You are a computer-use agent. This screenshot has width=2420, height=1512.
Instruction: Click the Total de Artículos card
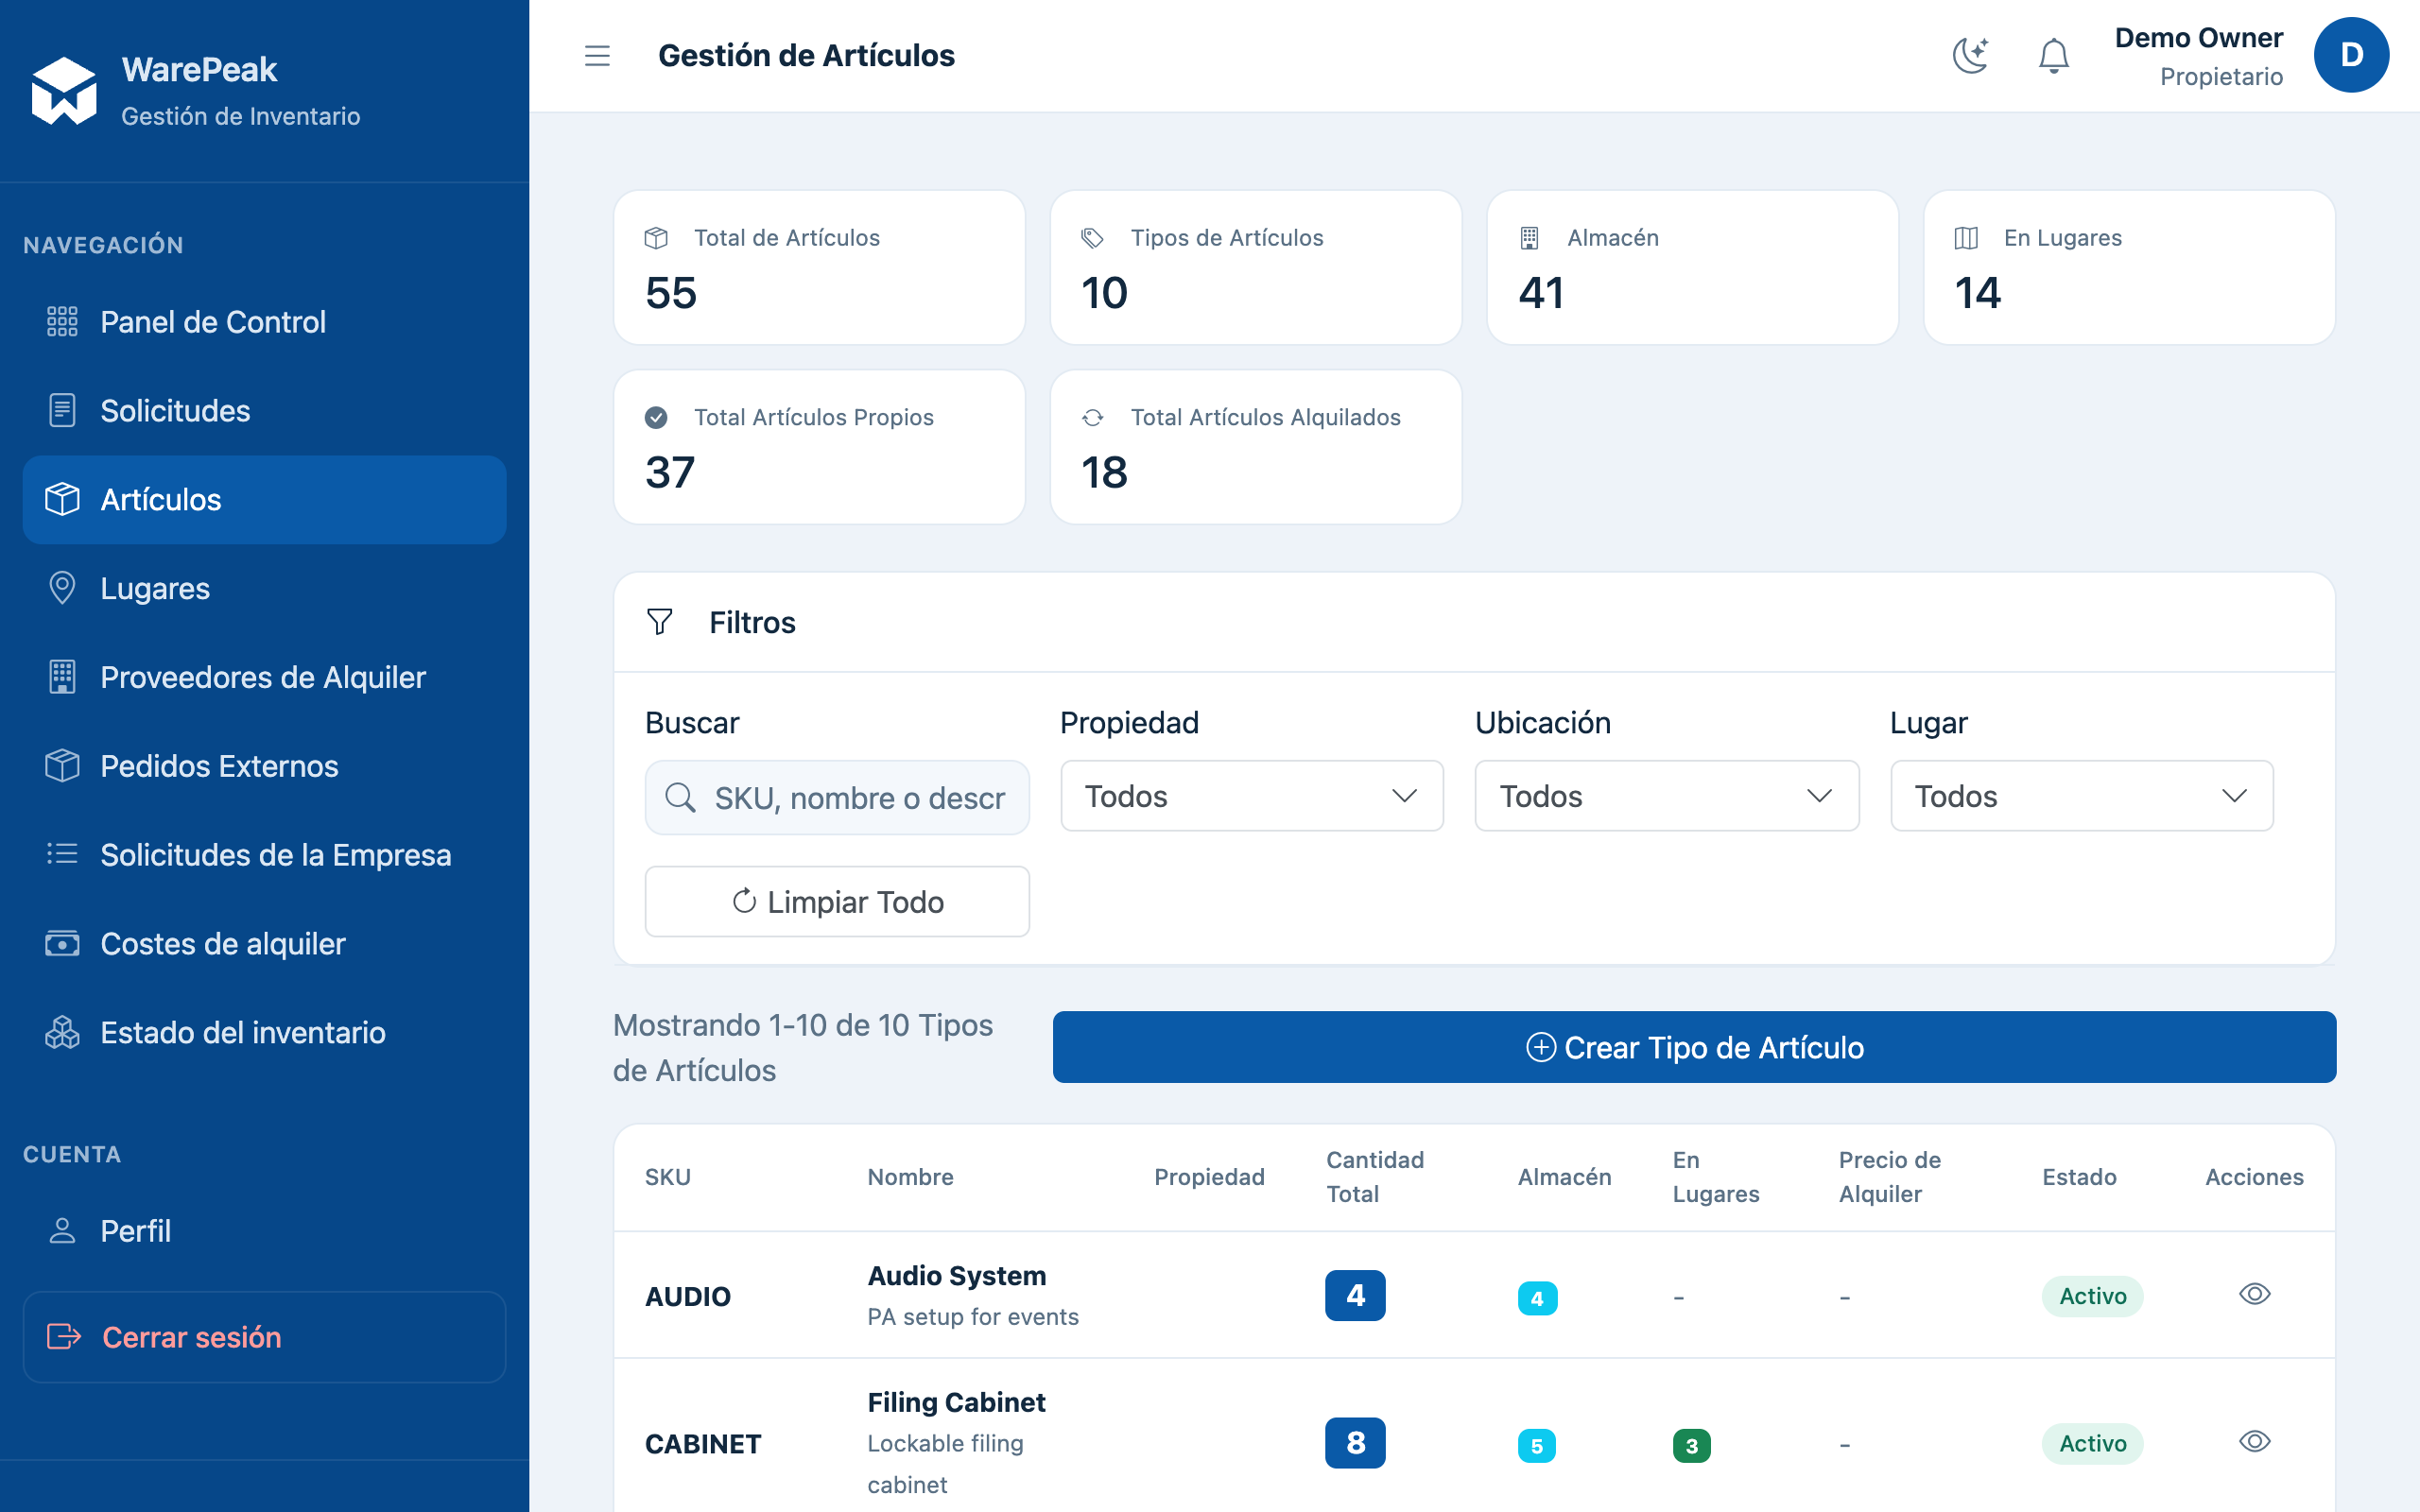pyautogui.click(x=819, y=268)
